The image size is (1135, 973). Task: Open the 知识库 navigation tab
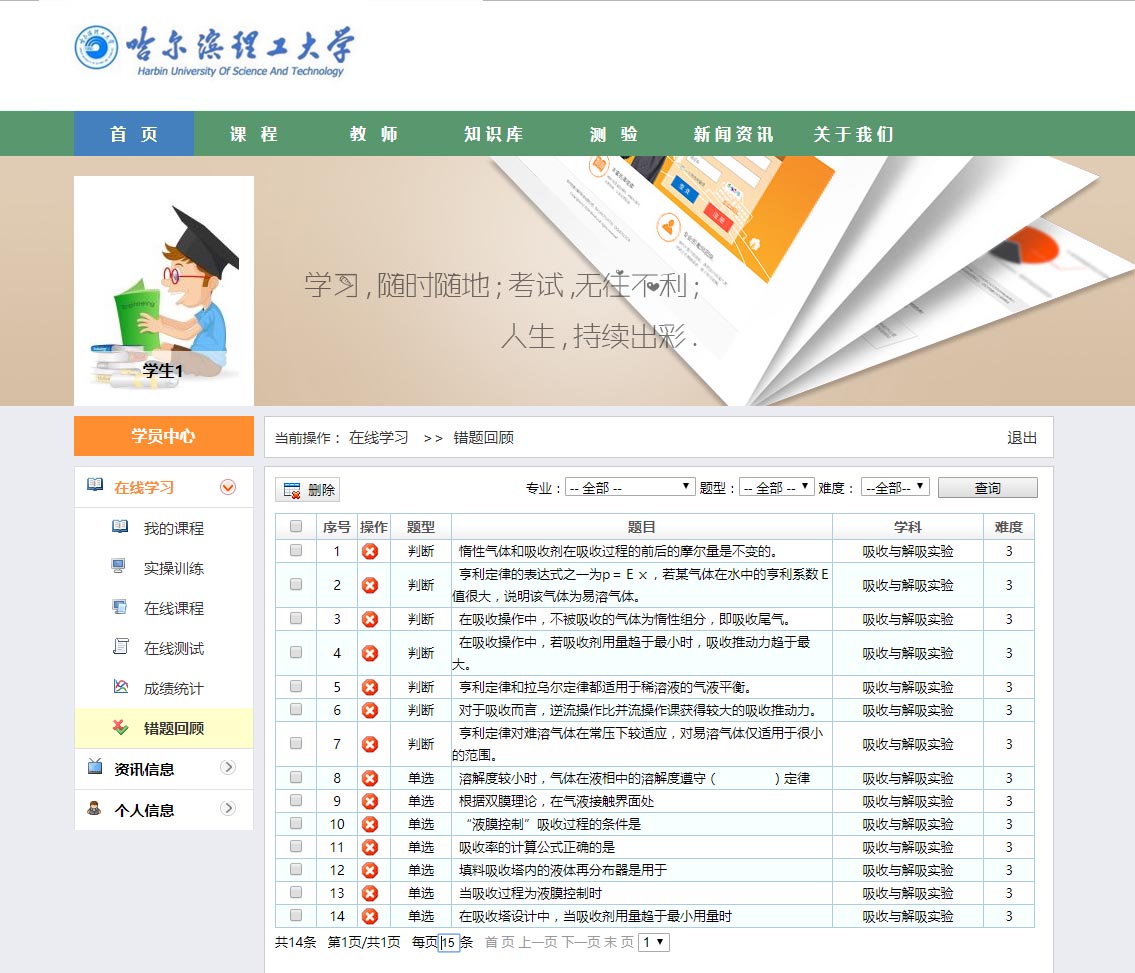(494, 134)
